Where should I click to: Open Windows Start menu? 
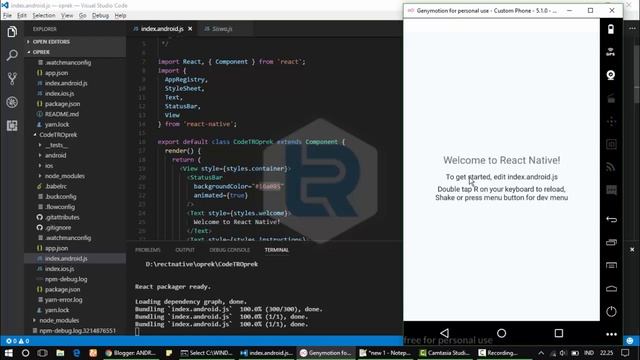pos(8,353)
